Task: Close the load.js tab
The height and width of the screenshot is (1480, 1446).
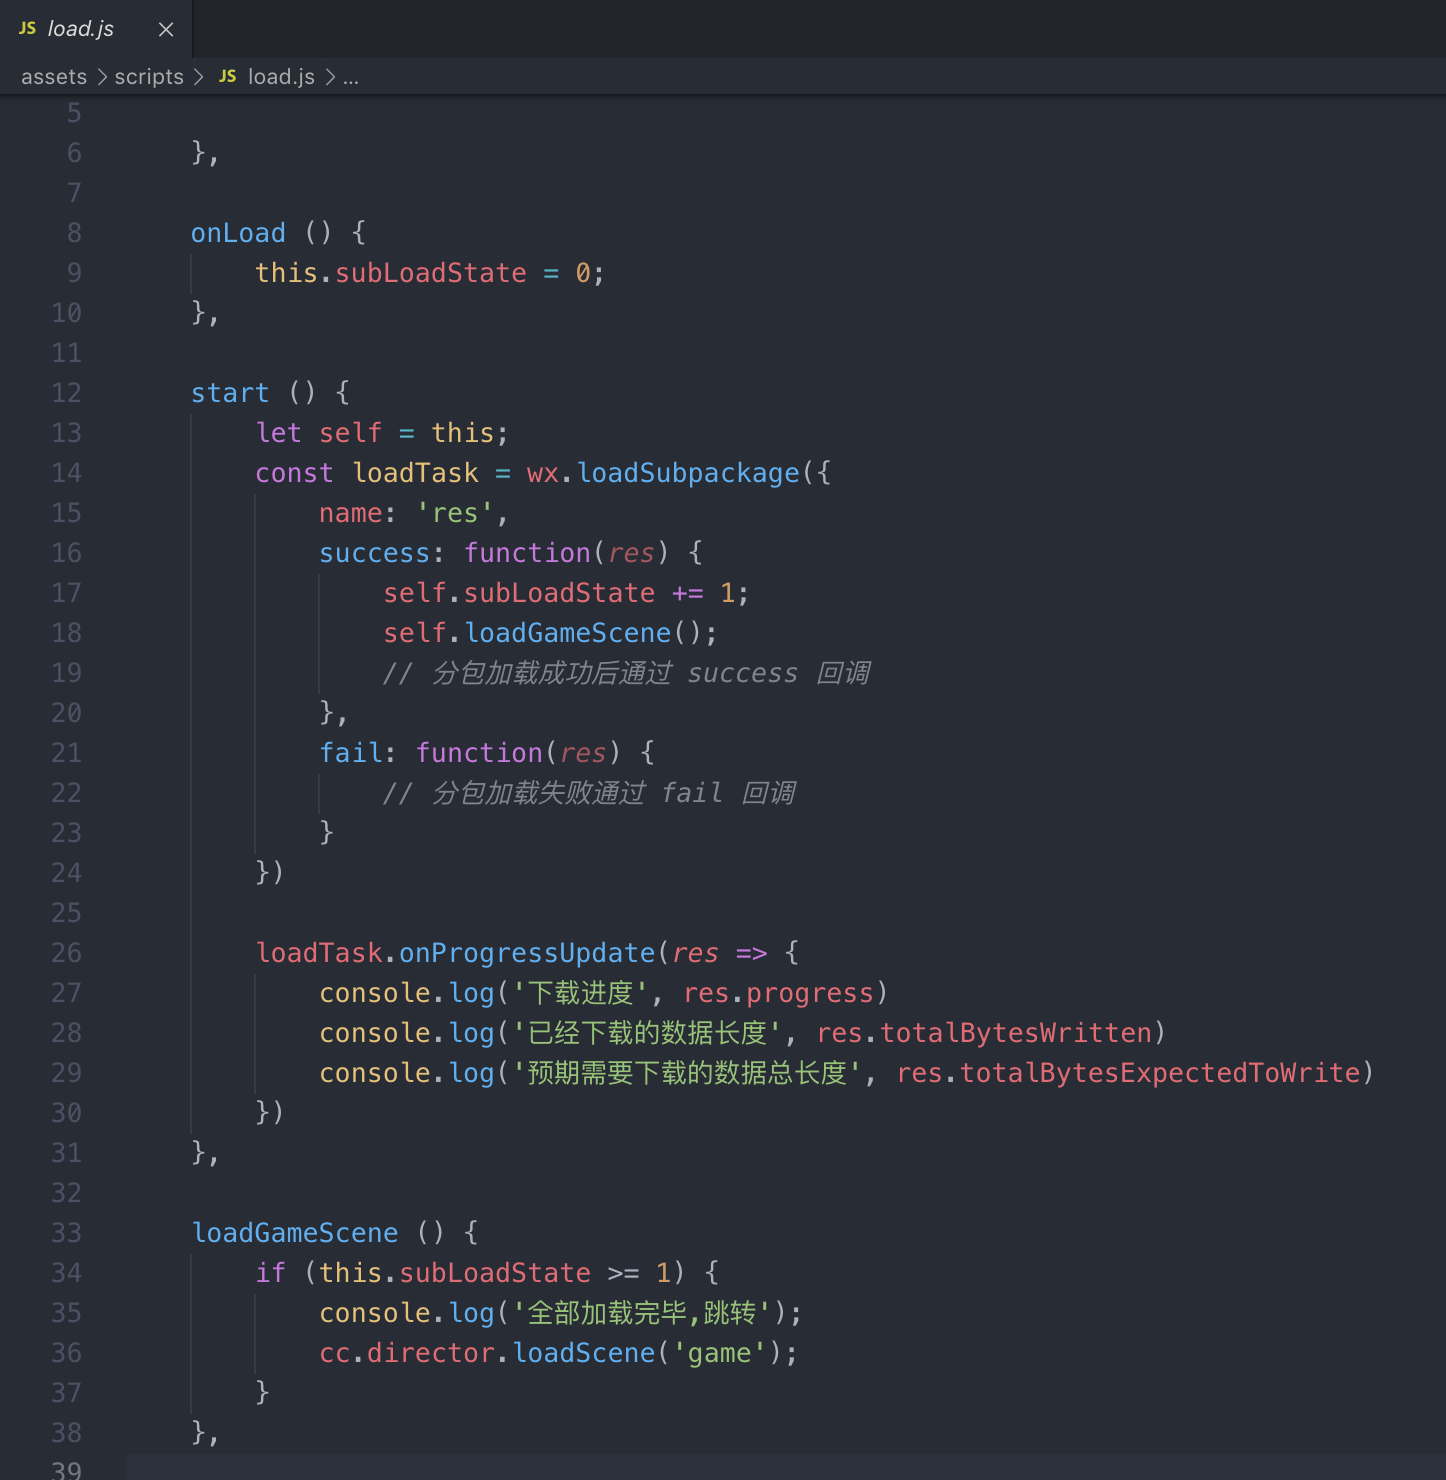Action: 166,30
